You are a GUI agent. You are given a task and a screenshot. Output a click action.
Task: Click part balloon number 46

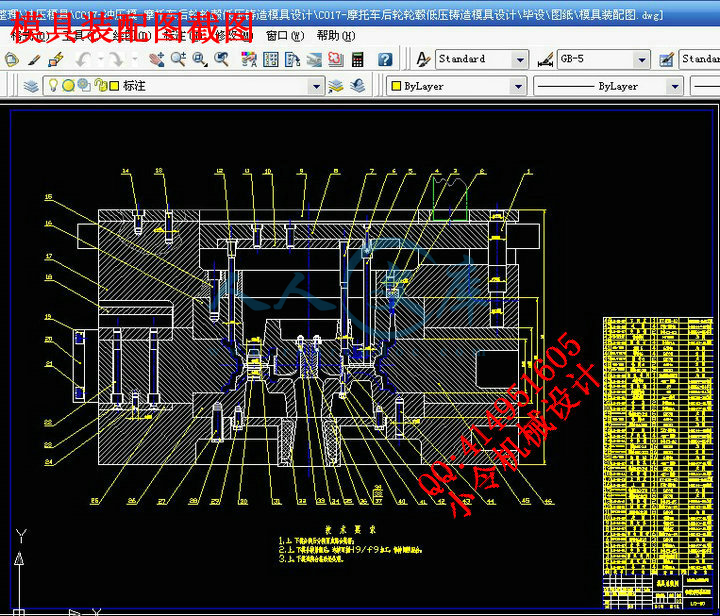click(x=548, y=501)
